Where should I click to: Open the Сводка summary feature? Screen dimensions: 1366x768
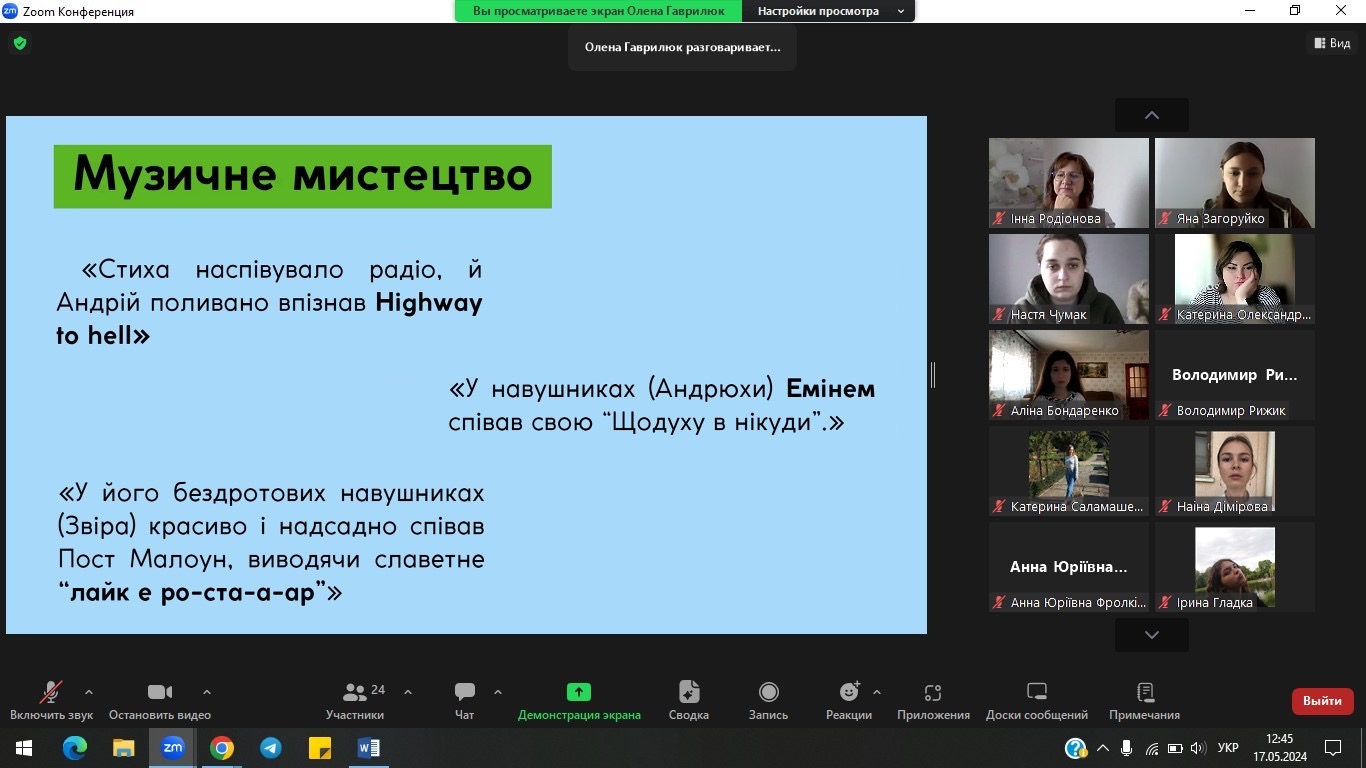tap(689, 700)
